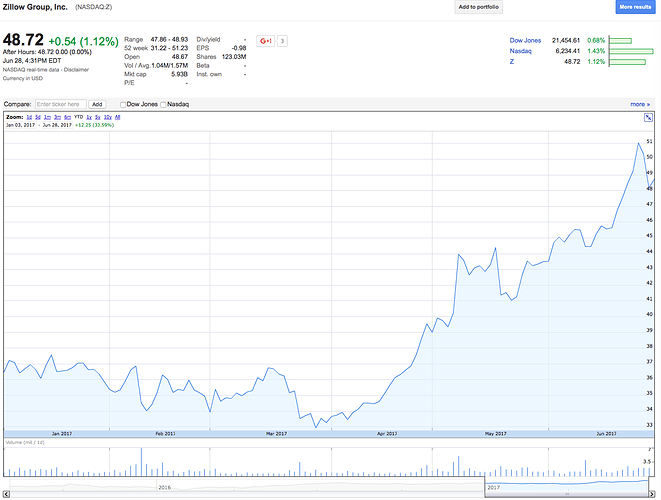Set chart zoom to 6m

tap(66, 117)
